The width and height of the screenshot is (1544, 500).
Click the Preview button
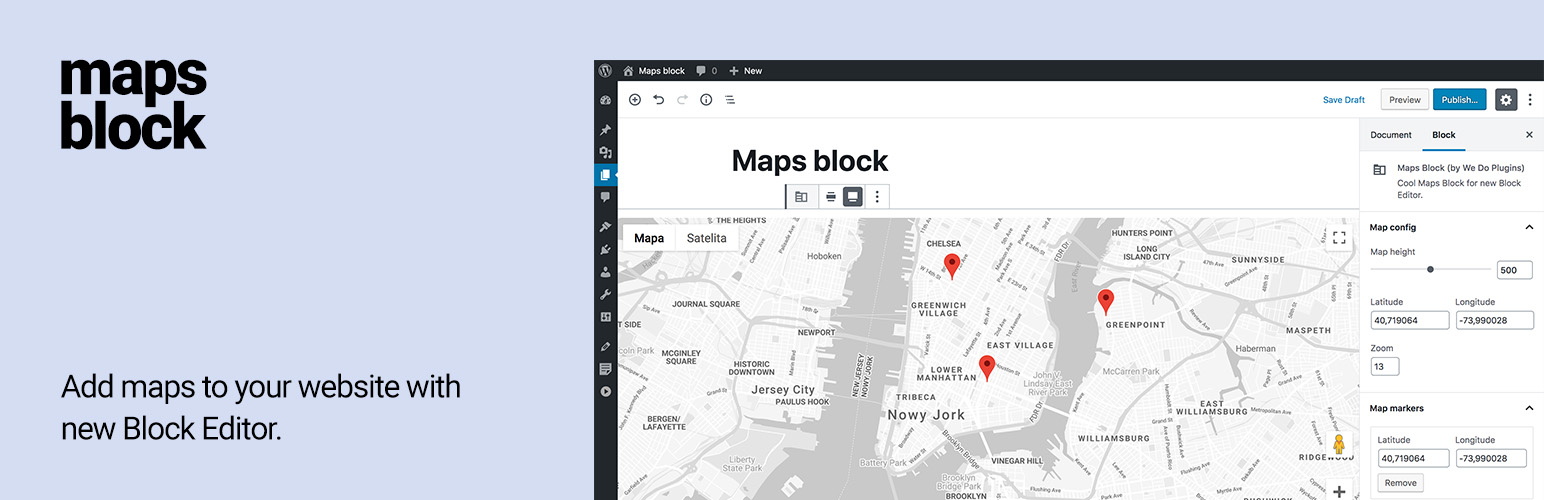[x=1405, y=100]
